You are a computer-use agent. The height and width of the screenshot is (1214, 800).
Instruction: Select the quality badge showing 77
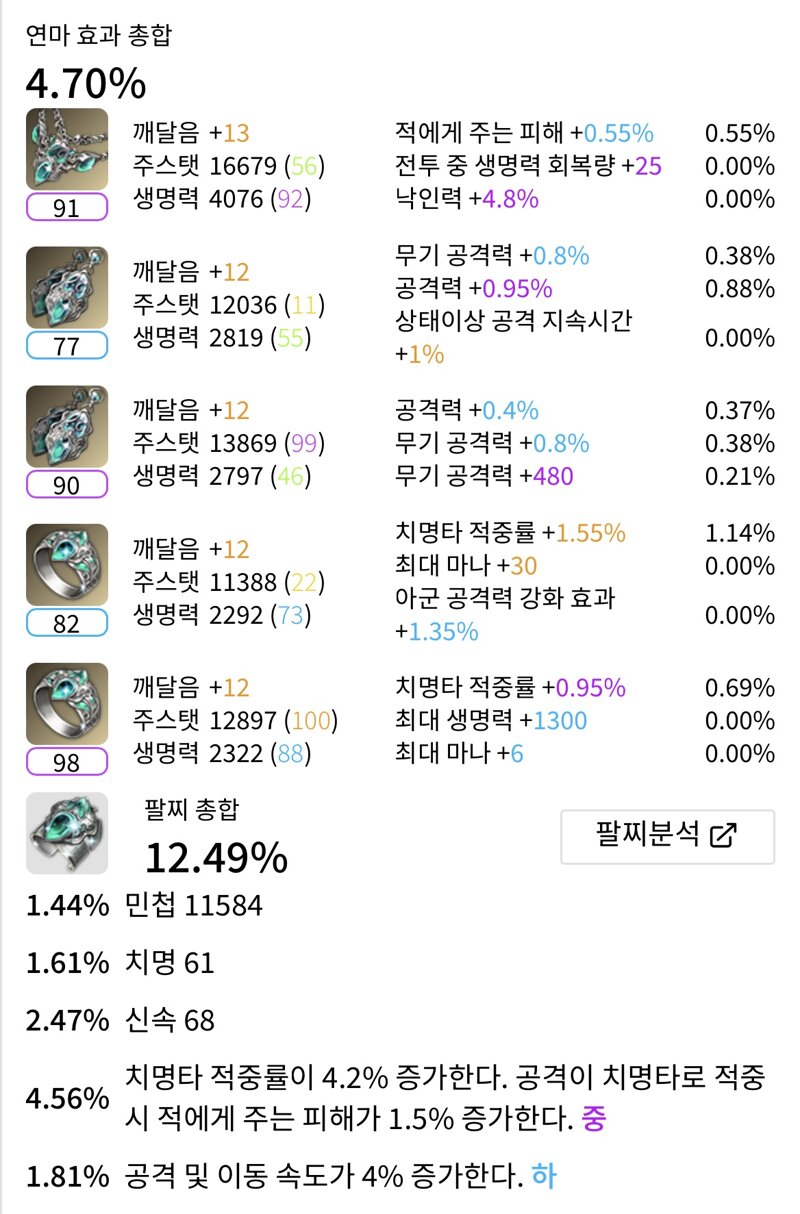(x=67, y=346)
